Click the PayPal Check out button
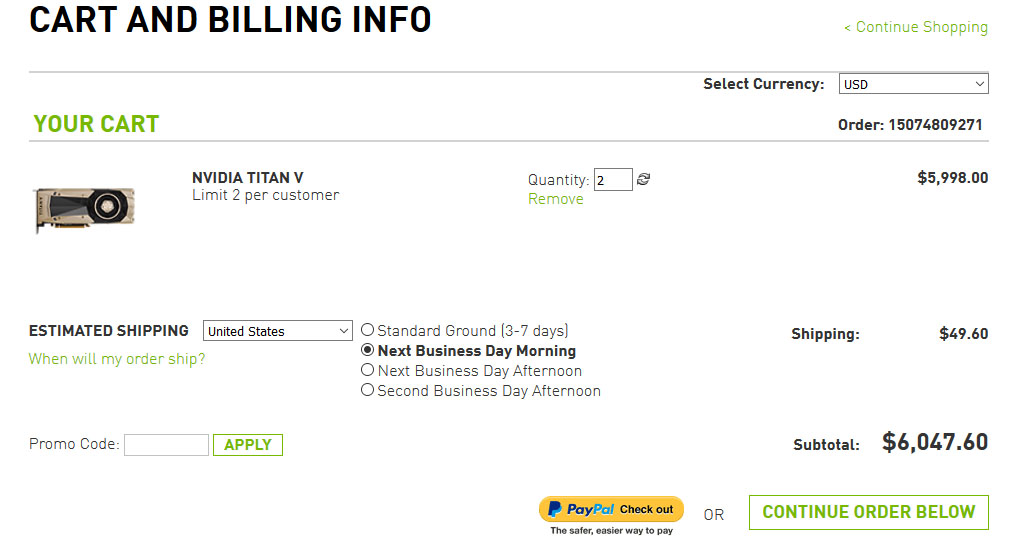 tap(611, 509)
